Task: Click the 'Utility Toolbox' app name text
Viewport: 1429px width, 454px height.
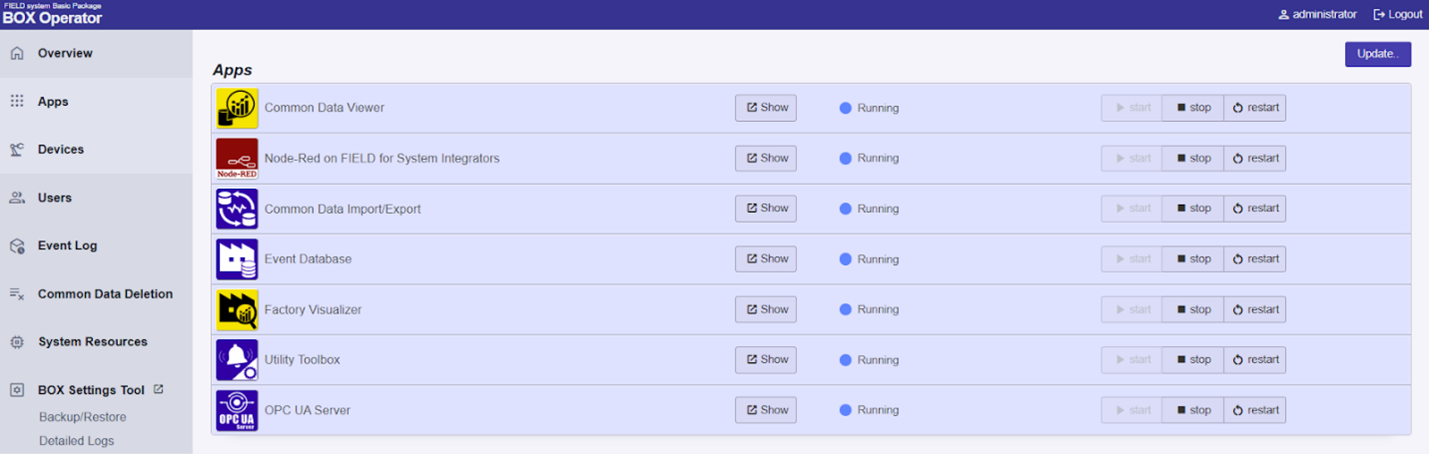Action: [303, 360]
